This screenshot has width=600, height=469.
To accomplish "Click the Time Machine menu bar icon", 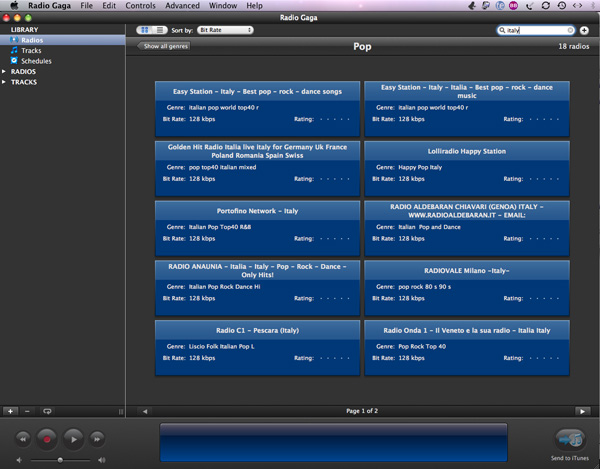I will [561, 5].
